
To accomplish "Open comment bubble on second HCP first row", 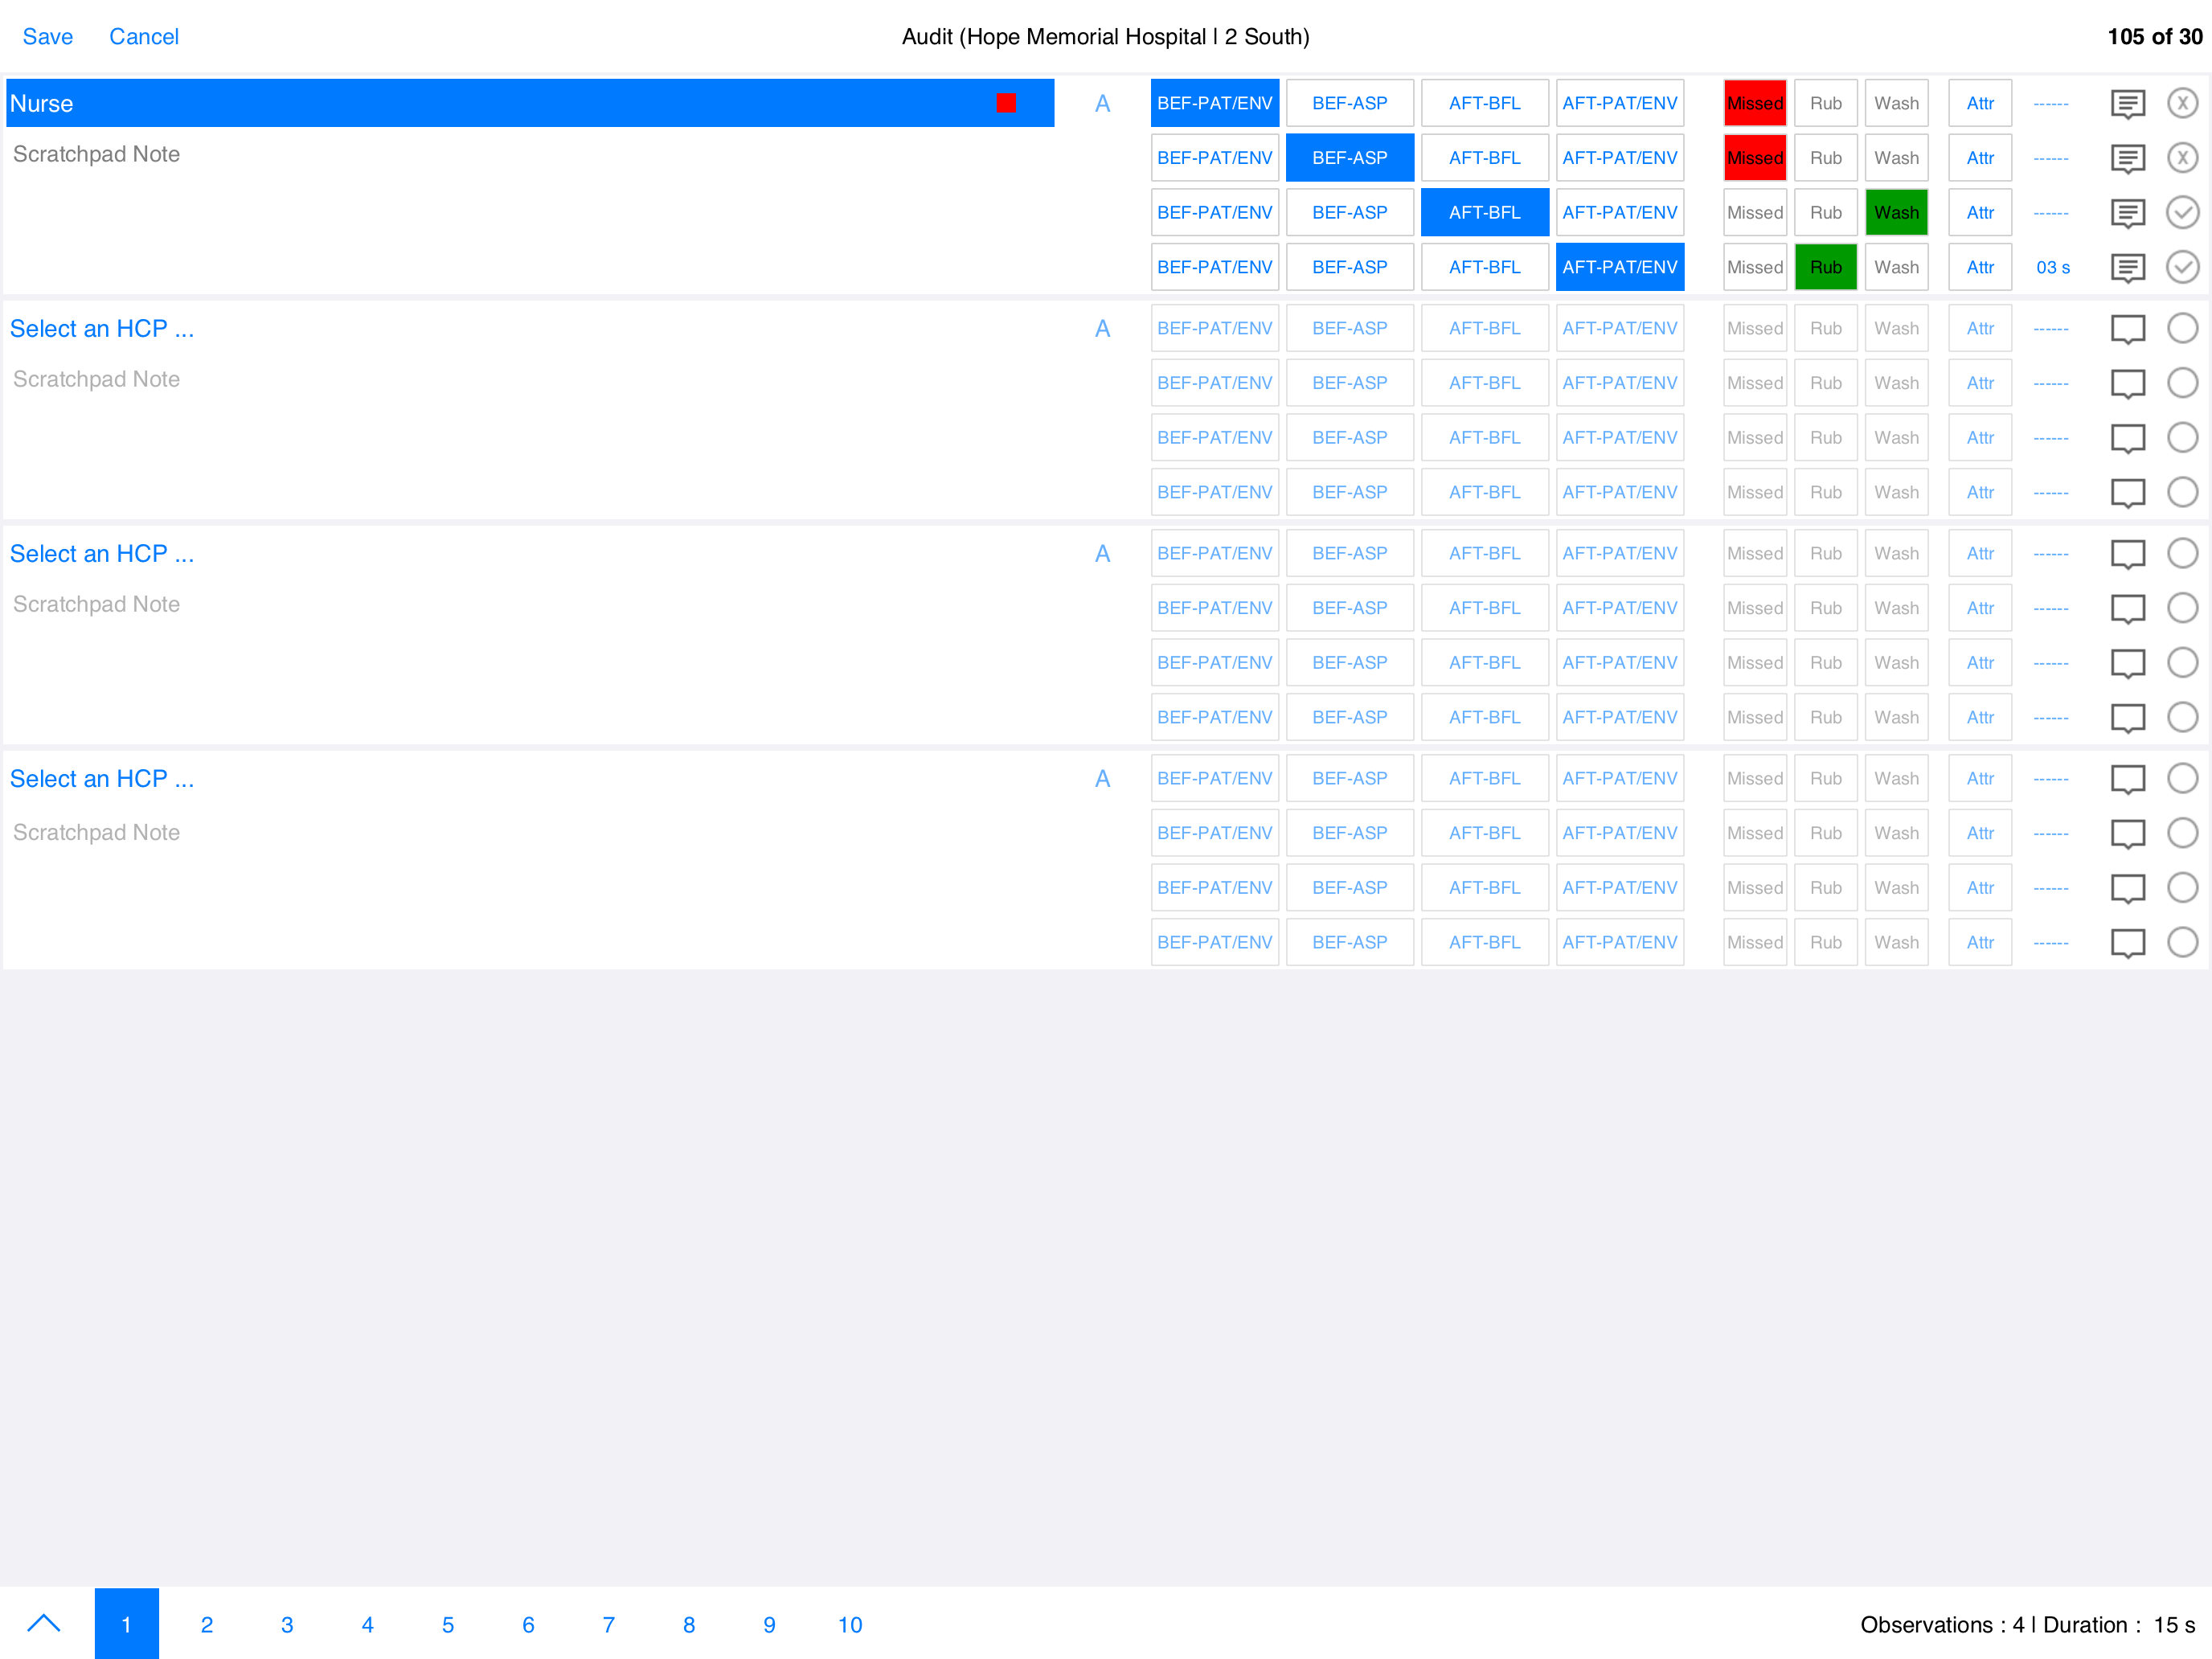I will click(x=2127, y=329).
